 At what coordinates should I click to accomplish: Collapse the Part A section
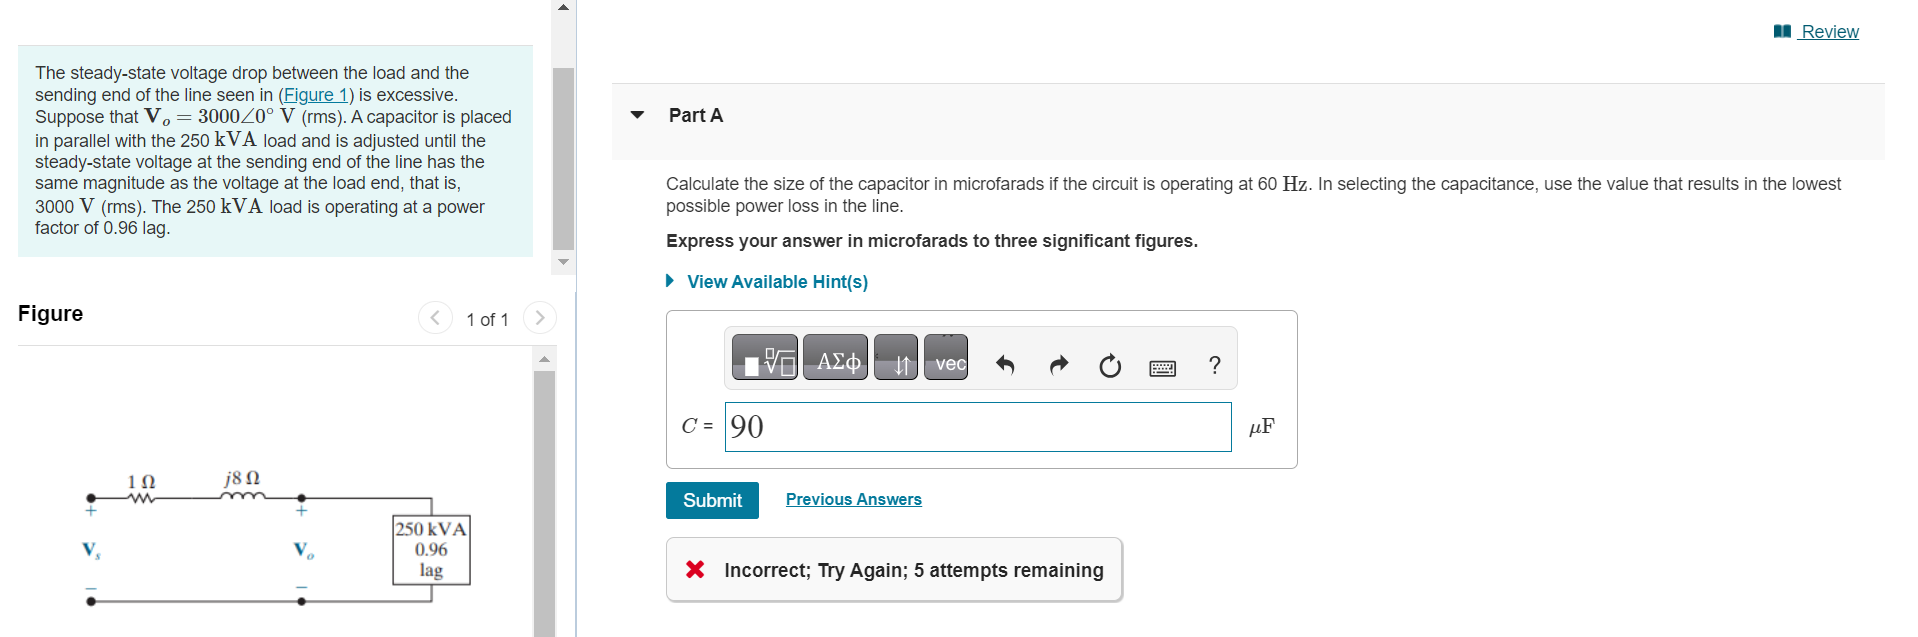tap(637, 115)
